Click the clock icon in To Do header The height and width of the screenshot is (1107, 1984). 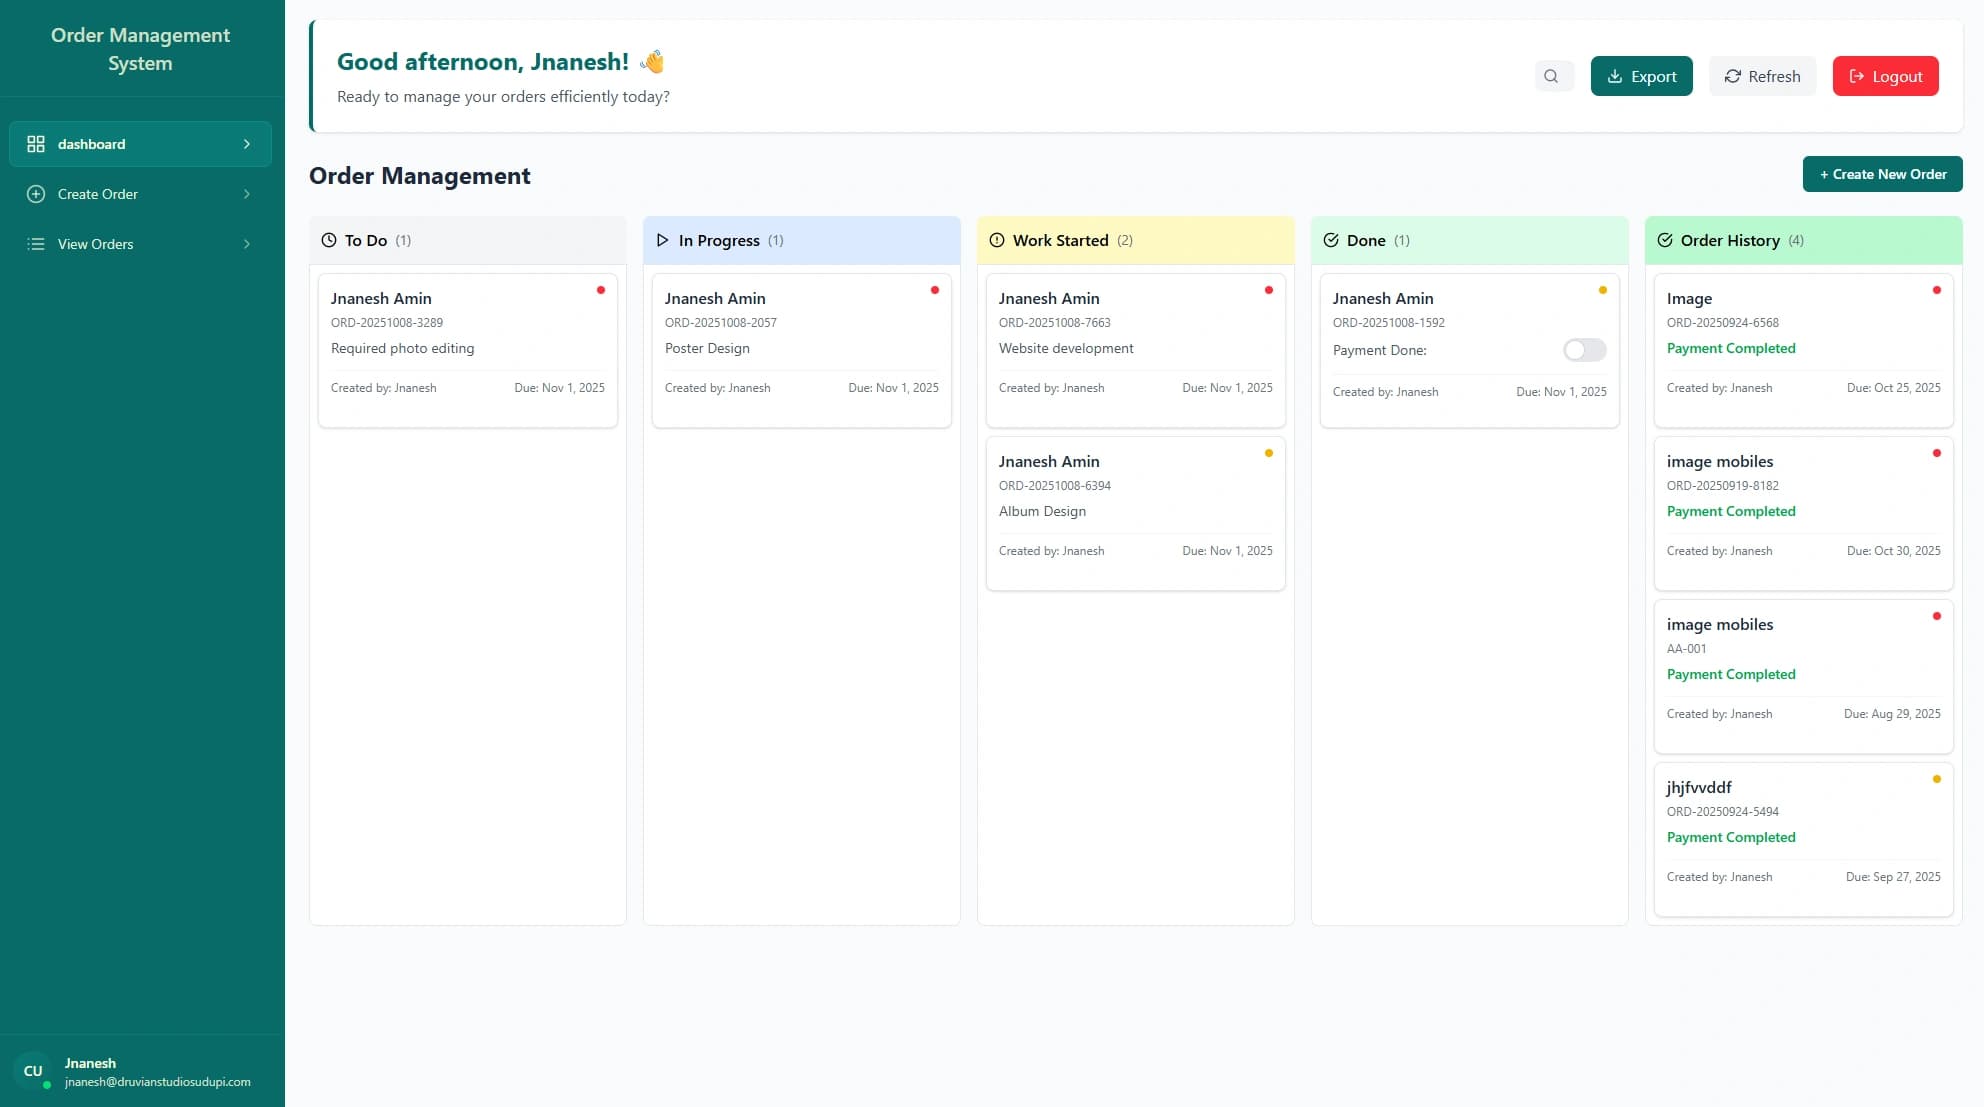coord(328,239)
